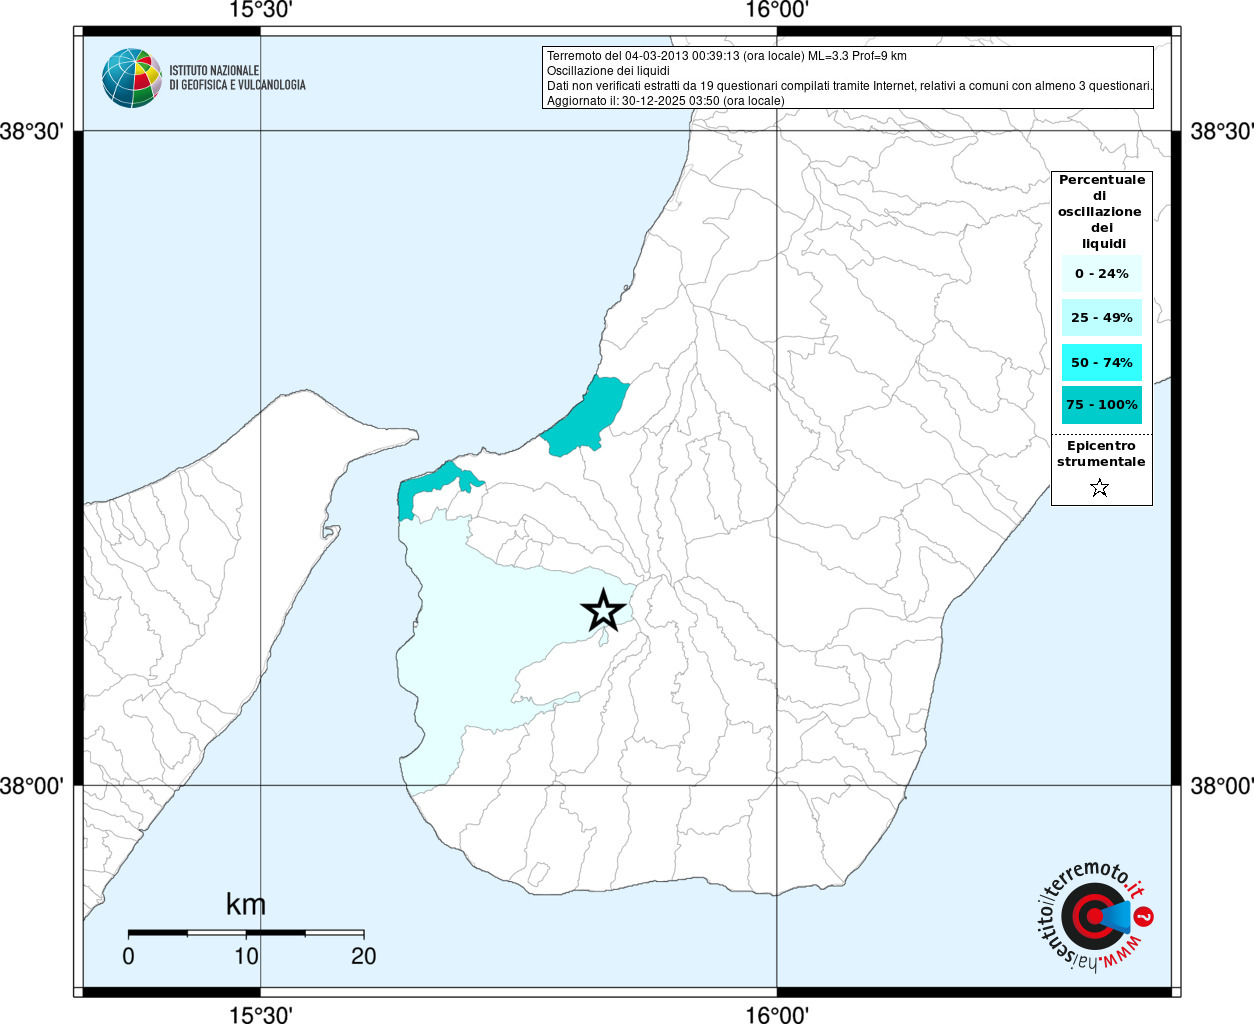1254x1024 pixels.
Task: Click the scale bar '20' value
Action: [x=364, y=956]
